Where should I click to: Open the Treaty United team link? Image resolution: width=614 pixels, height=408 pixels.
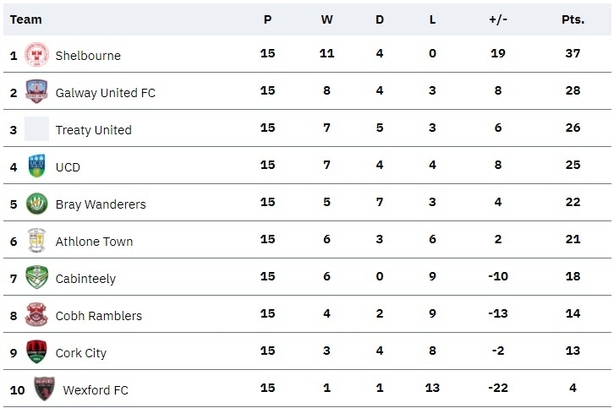(93, 130)
